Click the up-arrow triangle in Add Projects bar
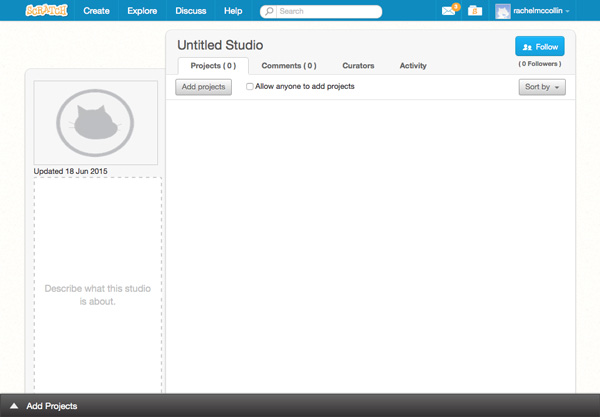Viewport: 600px width, 417px height. coord(14,406)
